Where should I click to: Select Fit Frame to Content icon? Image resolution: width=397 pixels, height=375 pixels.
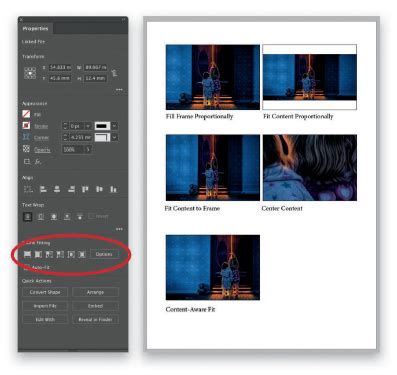point(60,254)
